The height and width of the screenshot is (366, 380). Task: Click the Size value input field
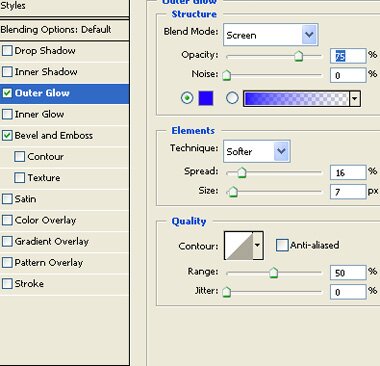[348, 192]
